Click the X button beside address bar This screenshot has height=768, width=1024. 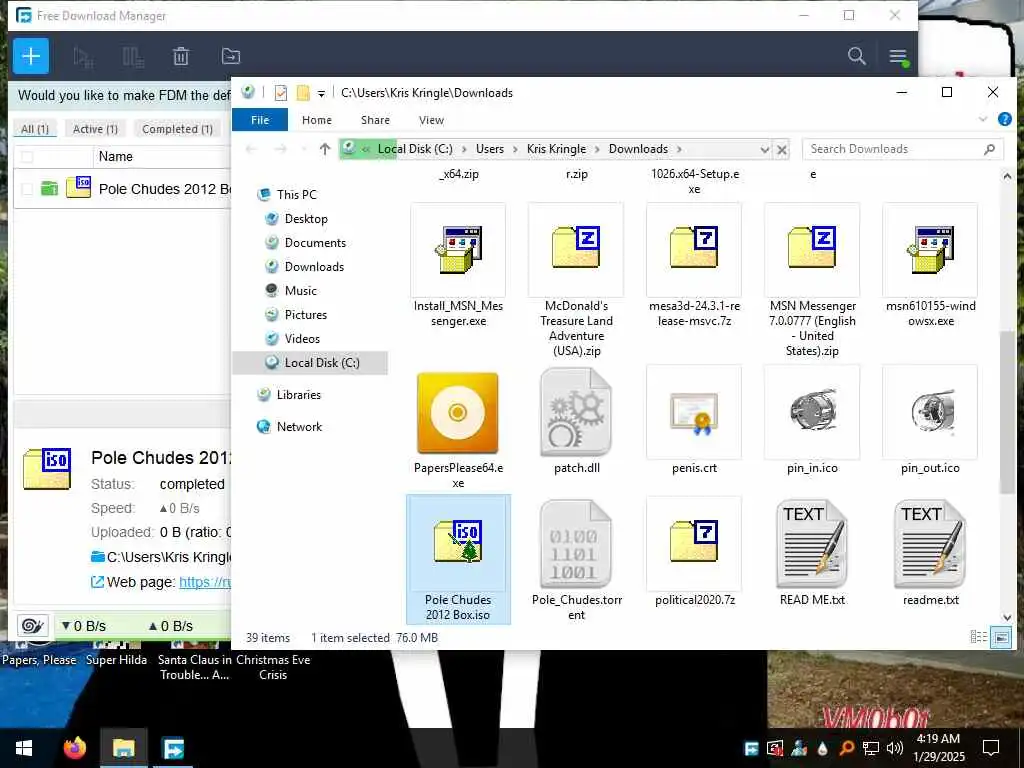[x=781, y=150]
